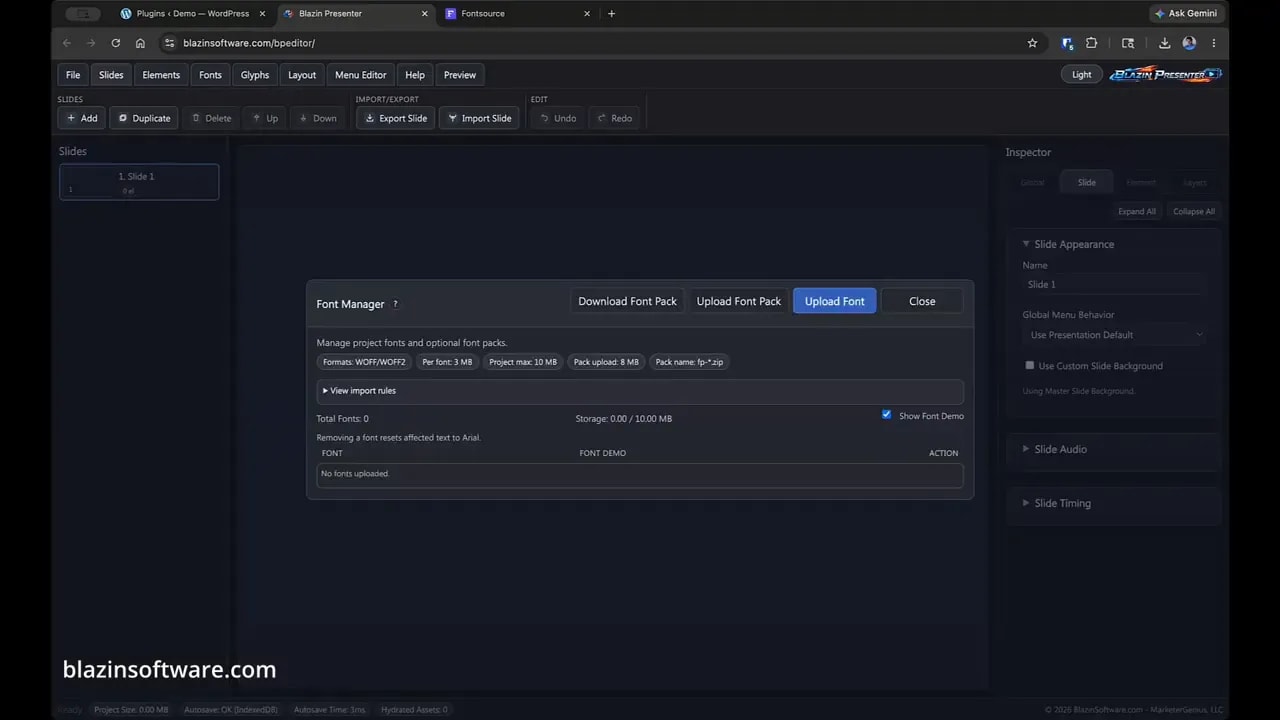The width and height of the screenshot is (1280, 720).
Task: Switch to the Global inspector tab
Action: click(1032, 182)
